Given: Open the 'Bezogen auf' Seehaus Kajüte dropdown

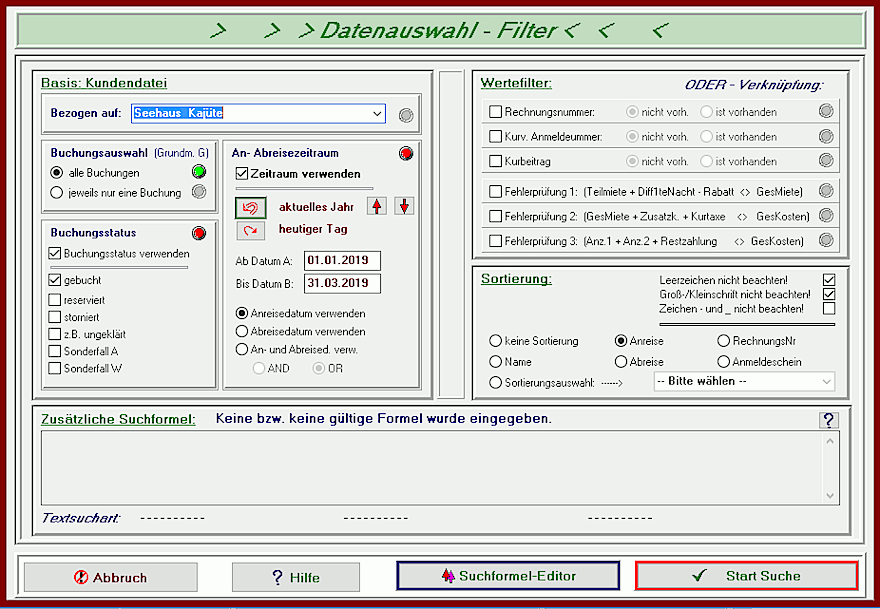Looking at the screenshot, I should pos(376,114).
